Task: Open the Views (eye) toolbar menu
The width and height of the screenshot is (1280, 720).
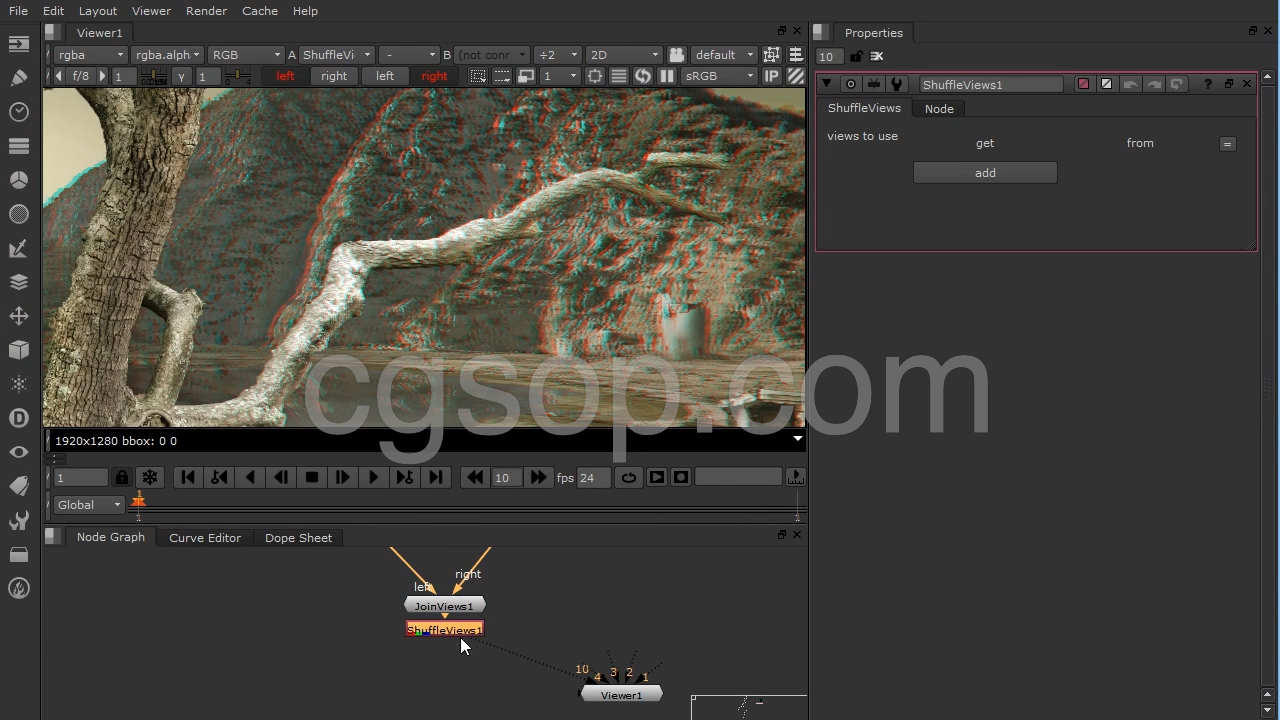Action: [18, 452]
